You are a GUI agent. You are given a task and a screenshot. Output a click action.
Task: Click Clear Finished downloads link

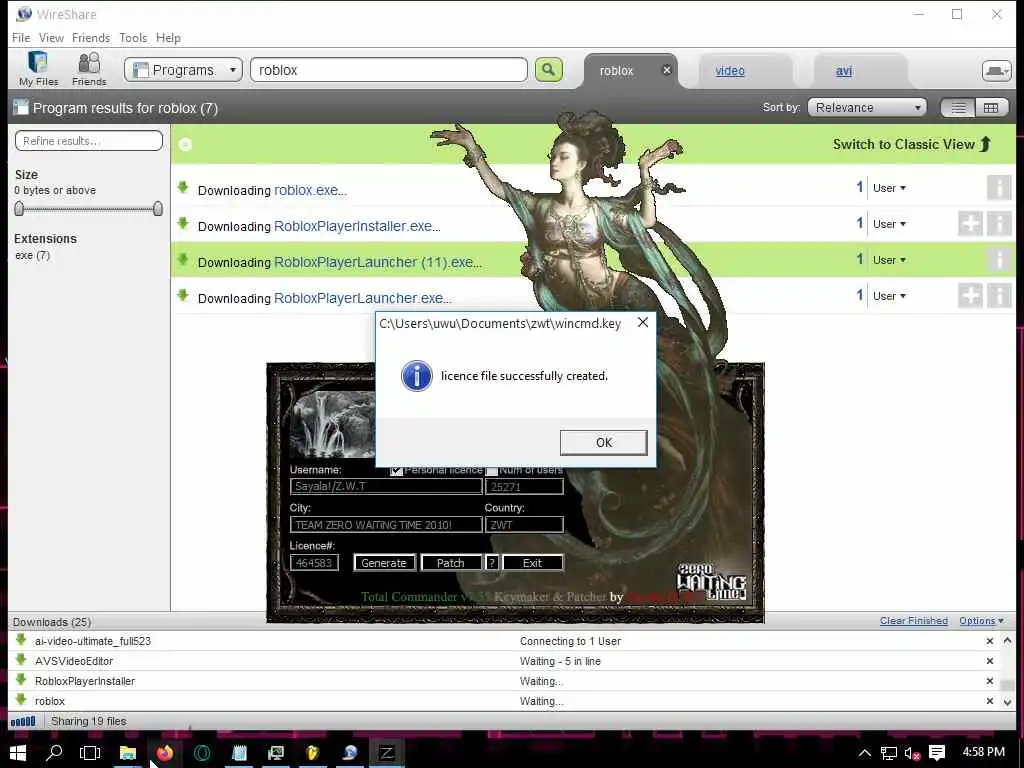(x=913, y=620)
